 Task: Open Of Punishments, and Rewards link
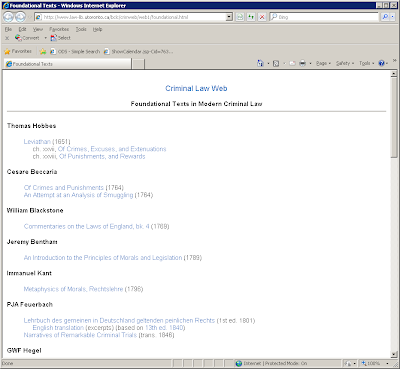[102, 156]
